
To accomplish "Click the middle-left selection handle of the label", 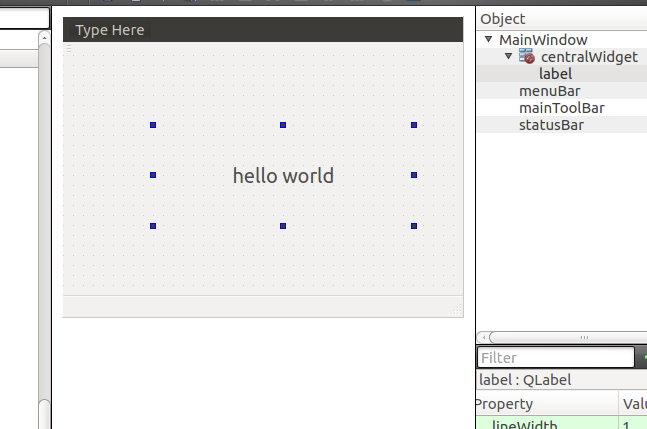I will (153, 175).
